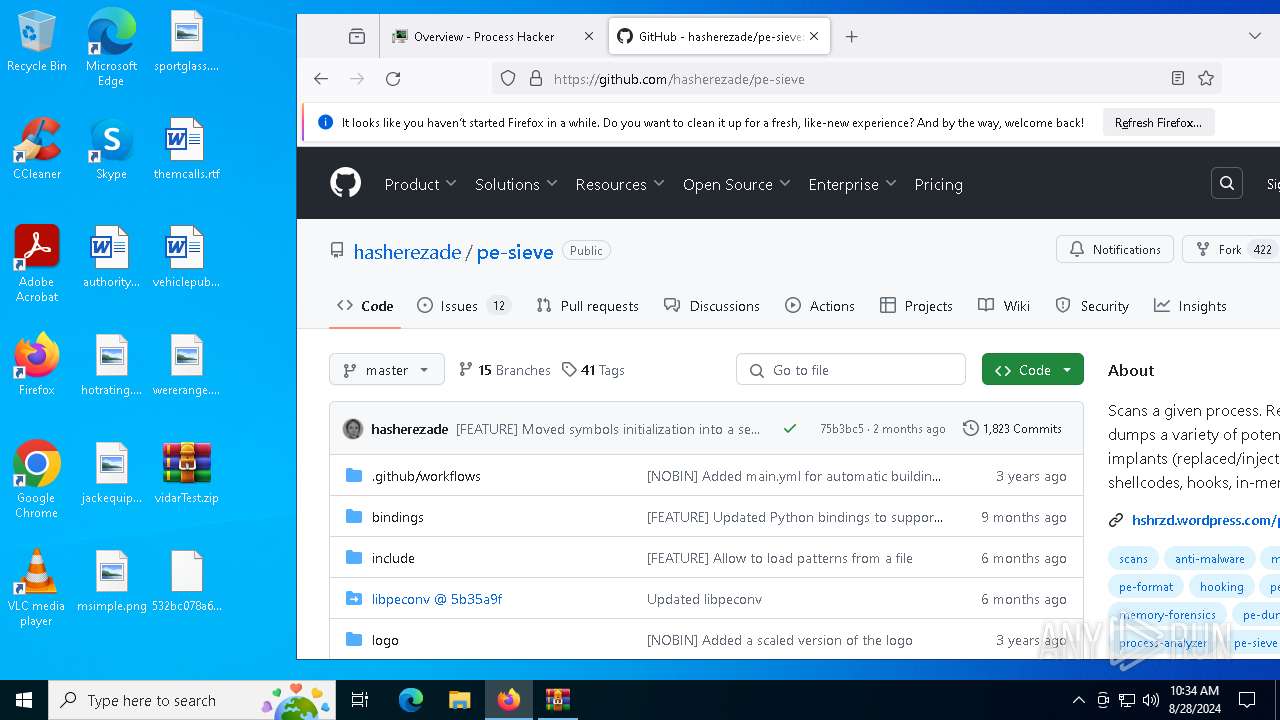This screenshot has width=1280, height=720.
Task: Select the vidarTest.zip archive icon
Action: (x=187, y=473)
